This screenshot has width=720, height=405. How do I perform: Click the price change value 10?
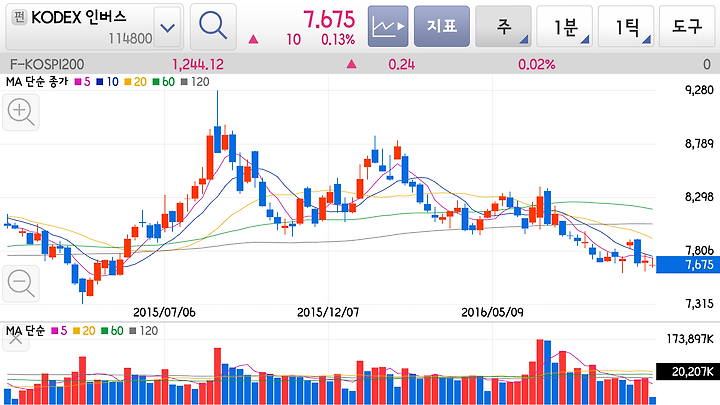point(293,39)
